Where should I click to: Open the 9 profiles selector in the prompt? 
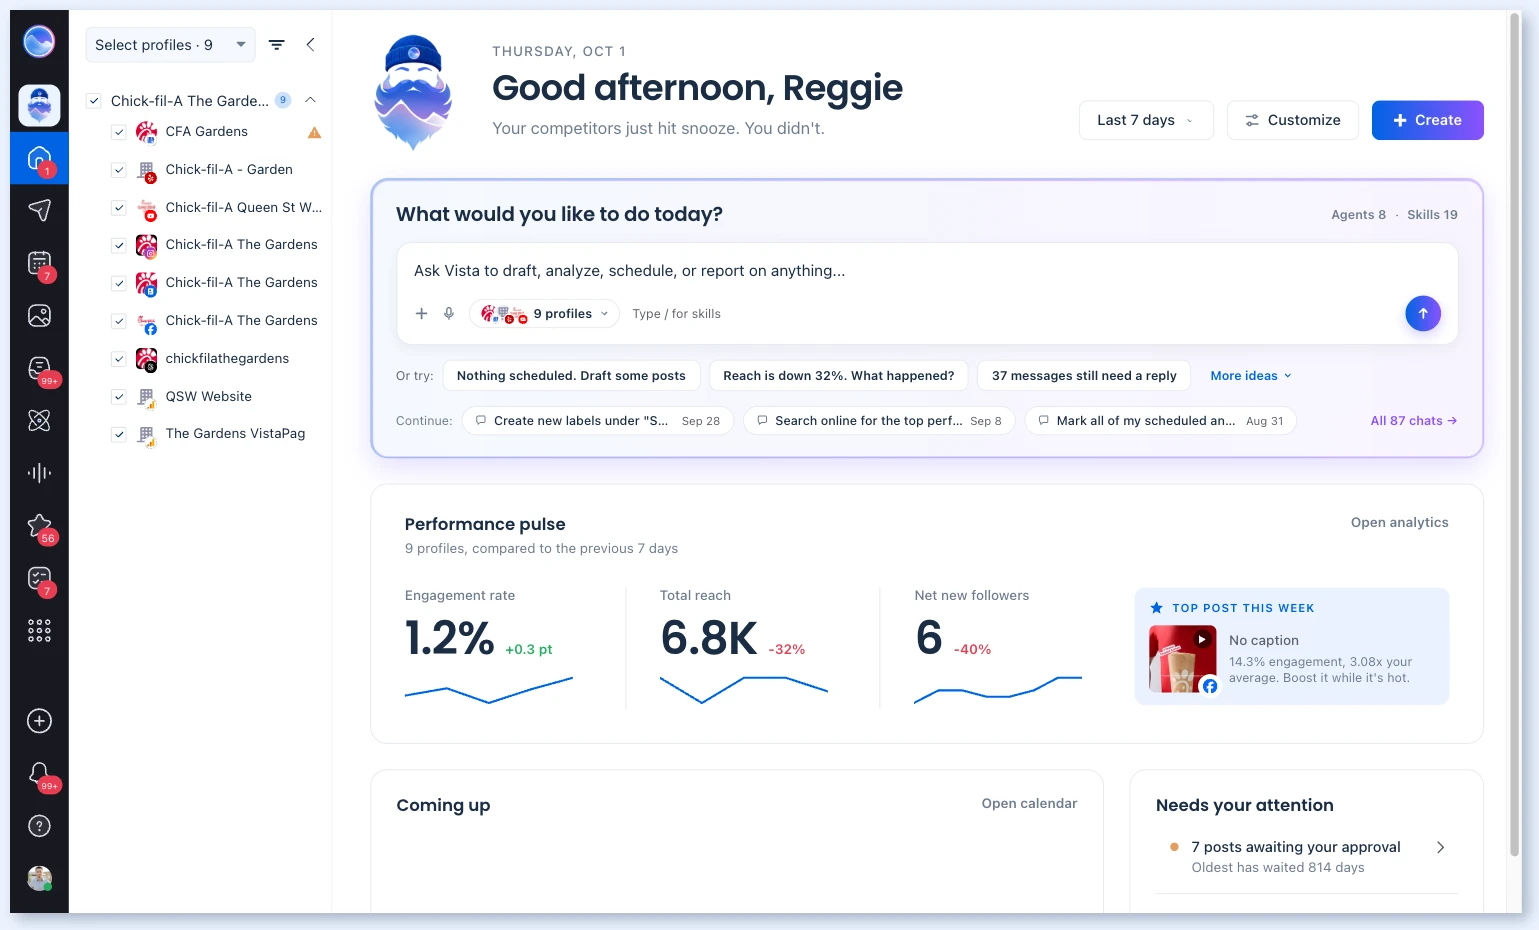pos(544,314)
